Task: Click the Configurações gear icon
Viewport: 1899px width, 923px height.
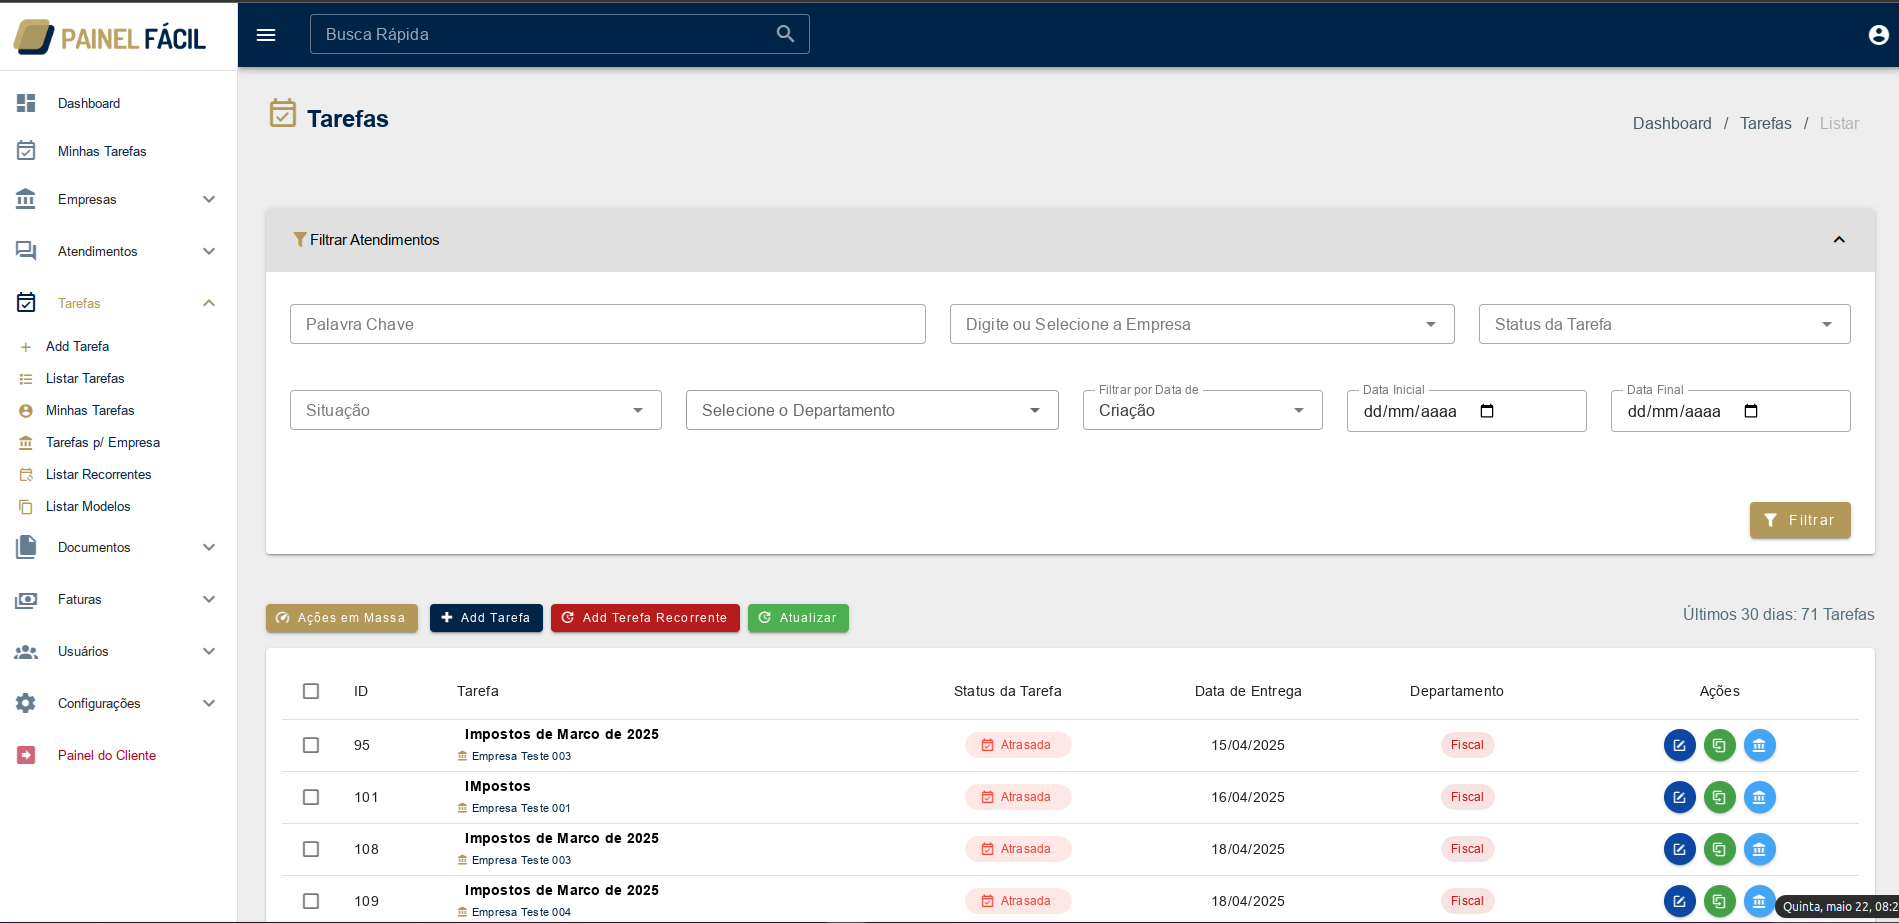Action: [x=26, y=703]
